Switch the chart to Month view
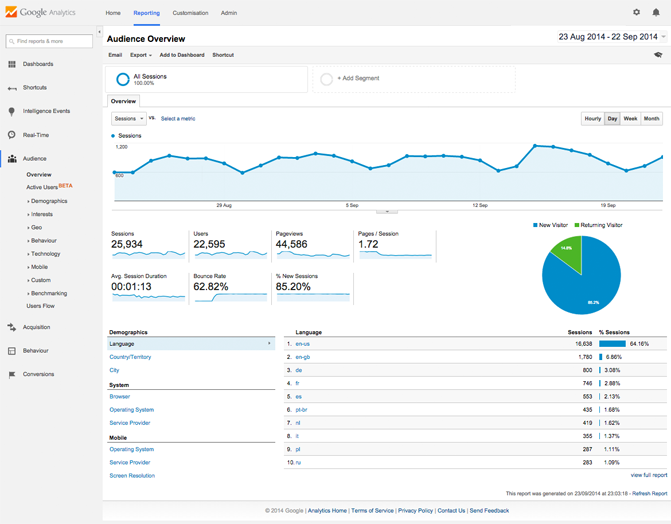 pyautogui.click(x=651, y=119)
